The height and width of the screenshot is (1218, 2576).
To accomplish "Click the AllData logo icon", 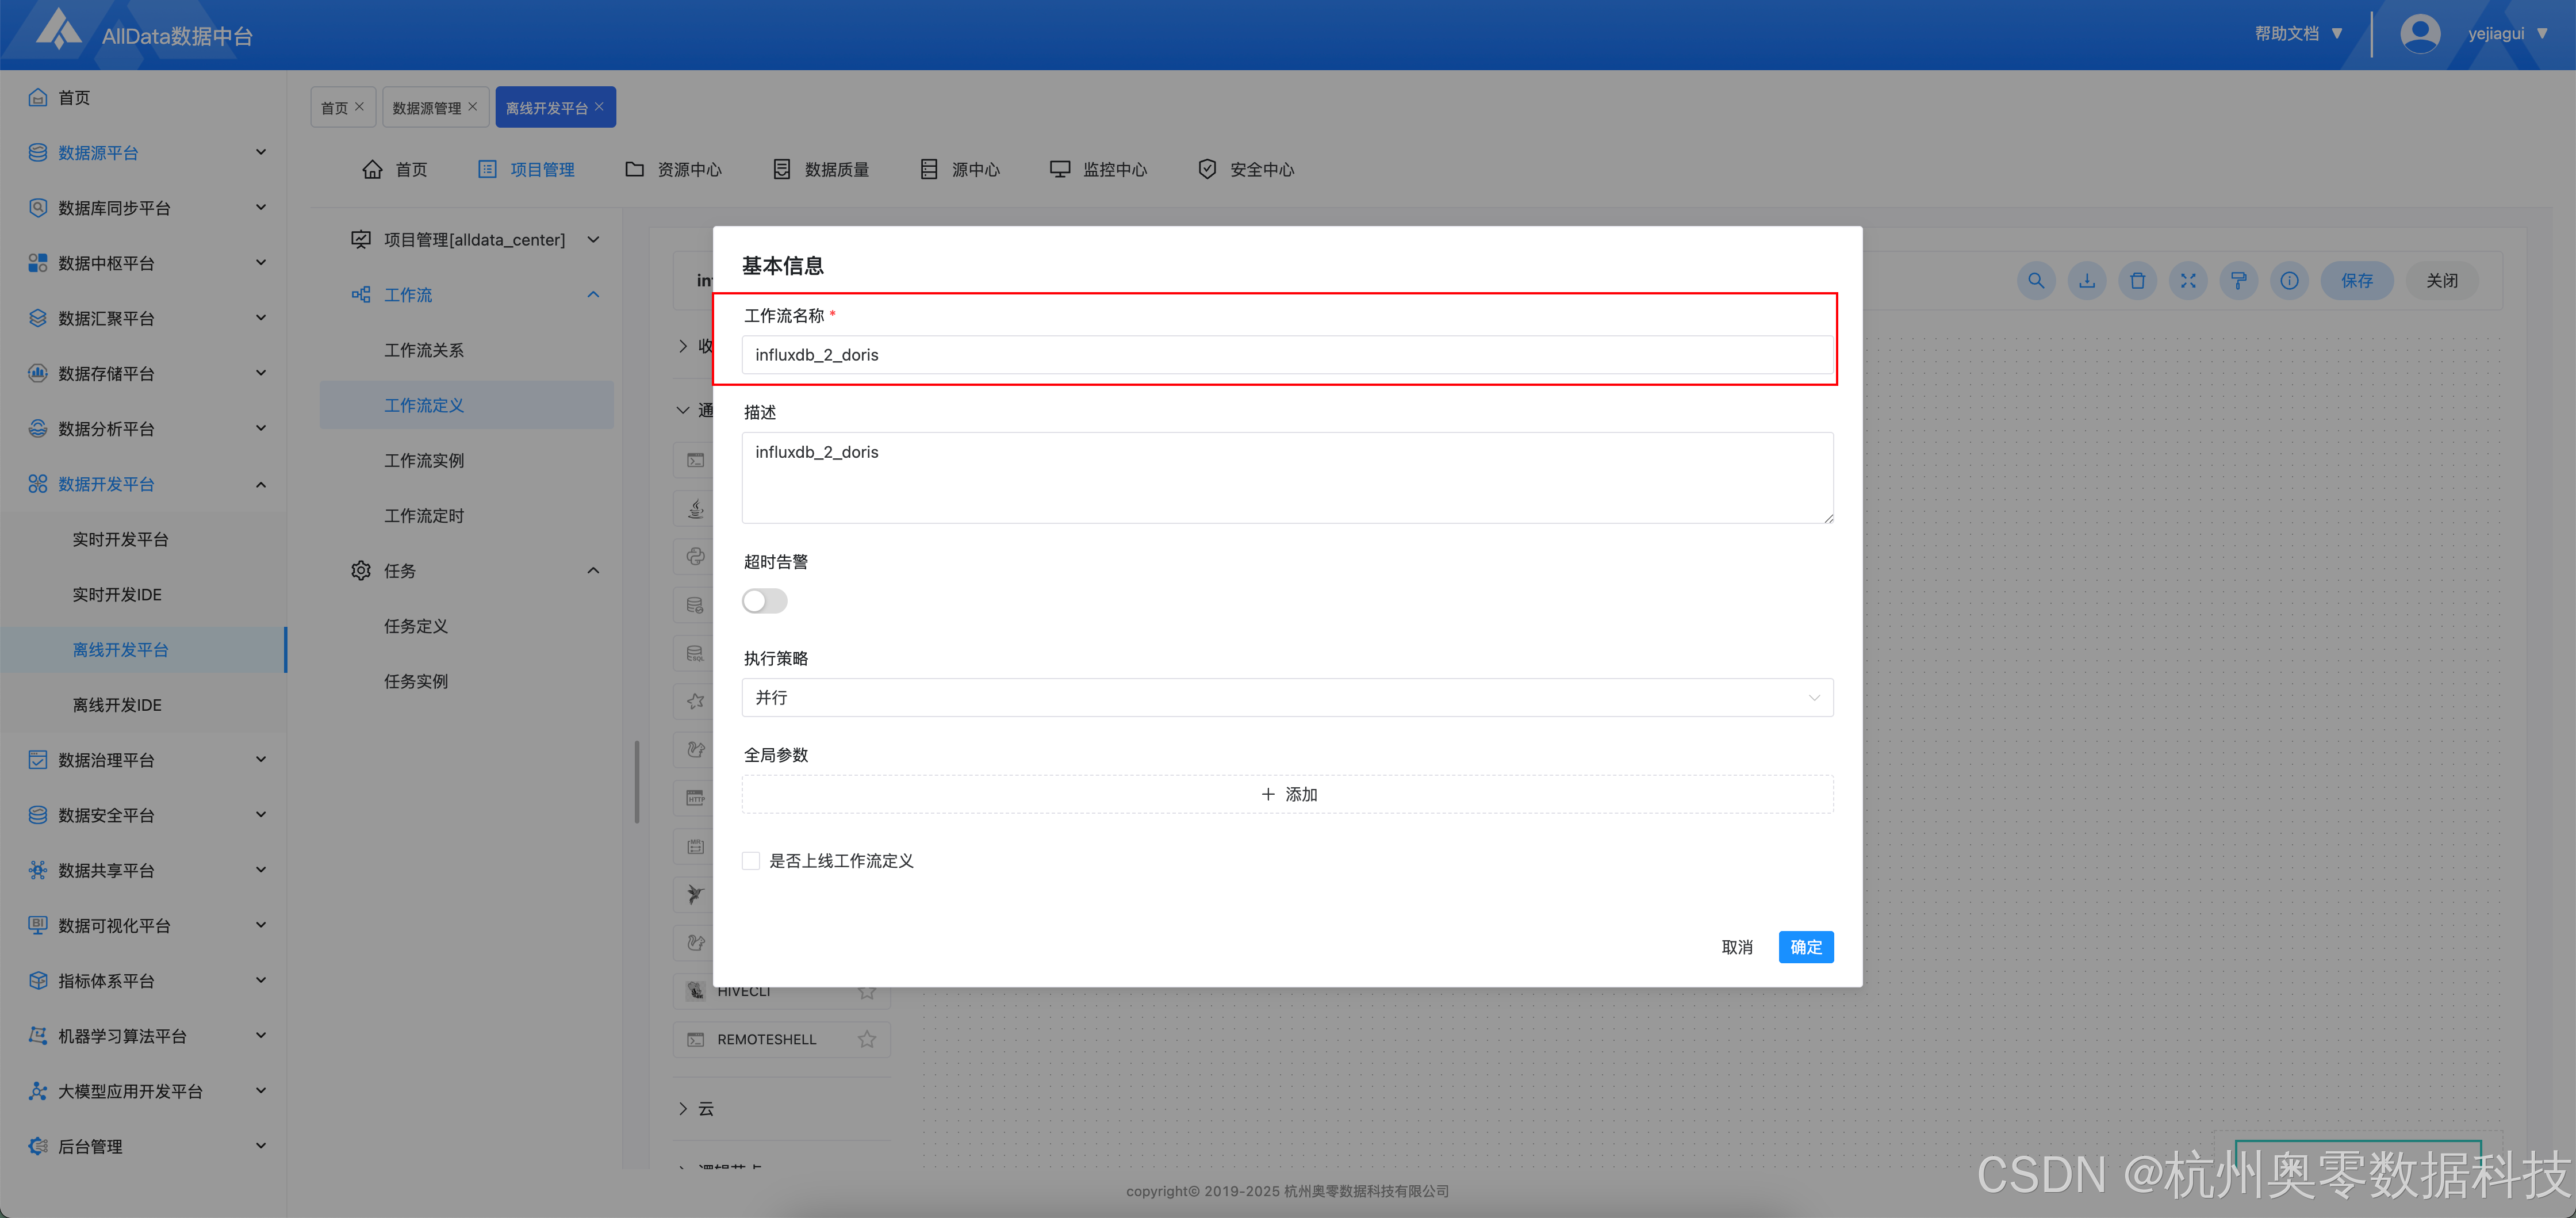I will 59,30.
